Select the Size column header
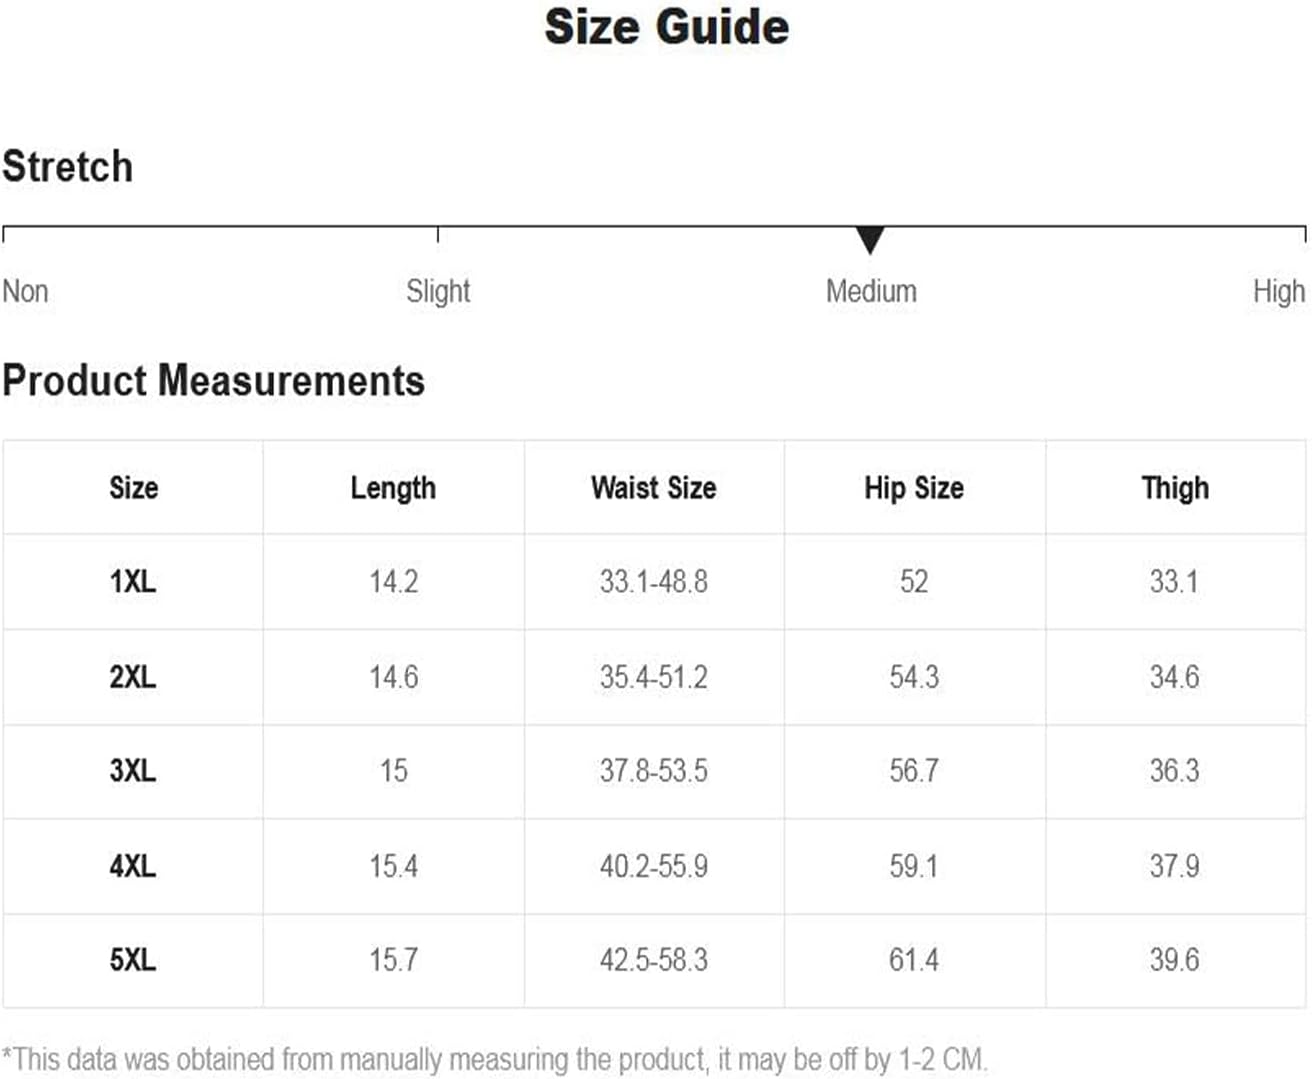Screen dimensions: 1312x1079 click(x=134, y=488)
